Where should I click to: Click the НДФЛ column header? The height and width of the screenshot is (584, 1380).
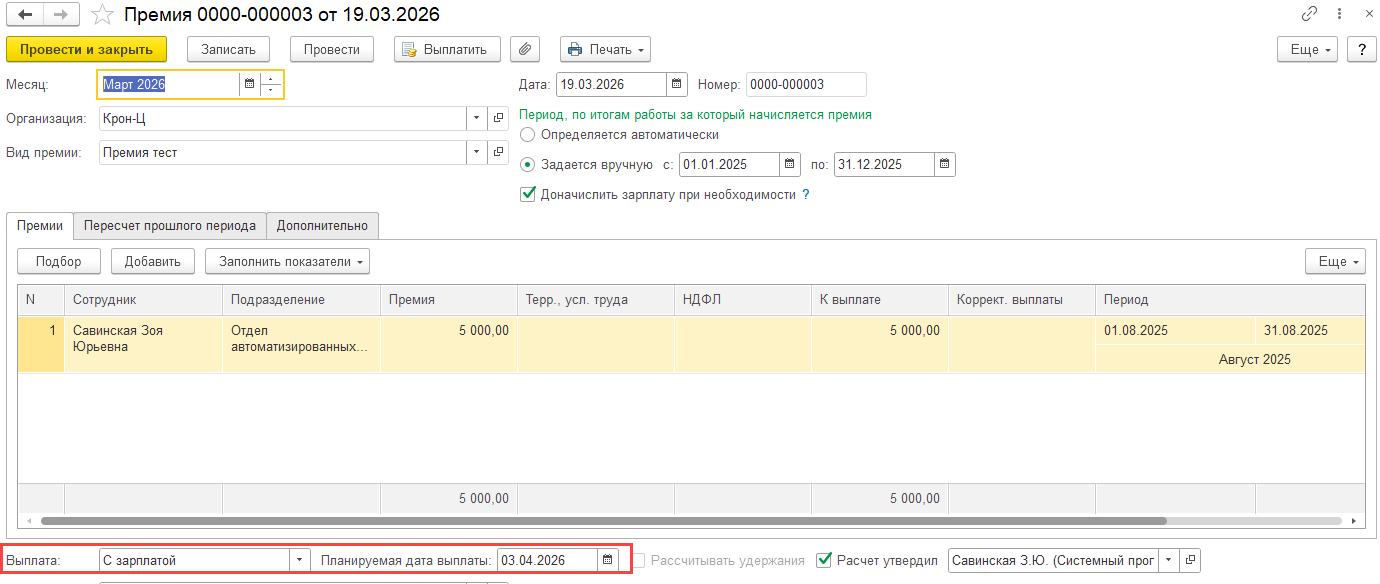click(x=743, y=300)
